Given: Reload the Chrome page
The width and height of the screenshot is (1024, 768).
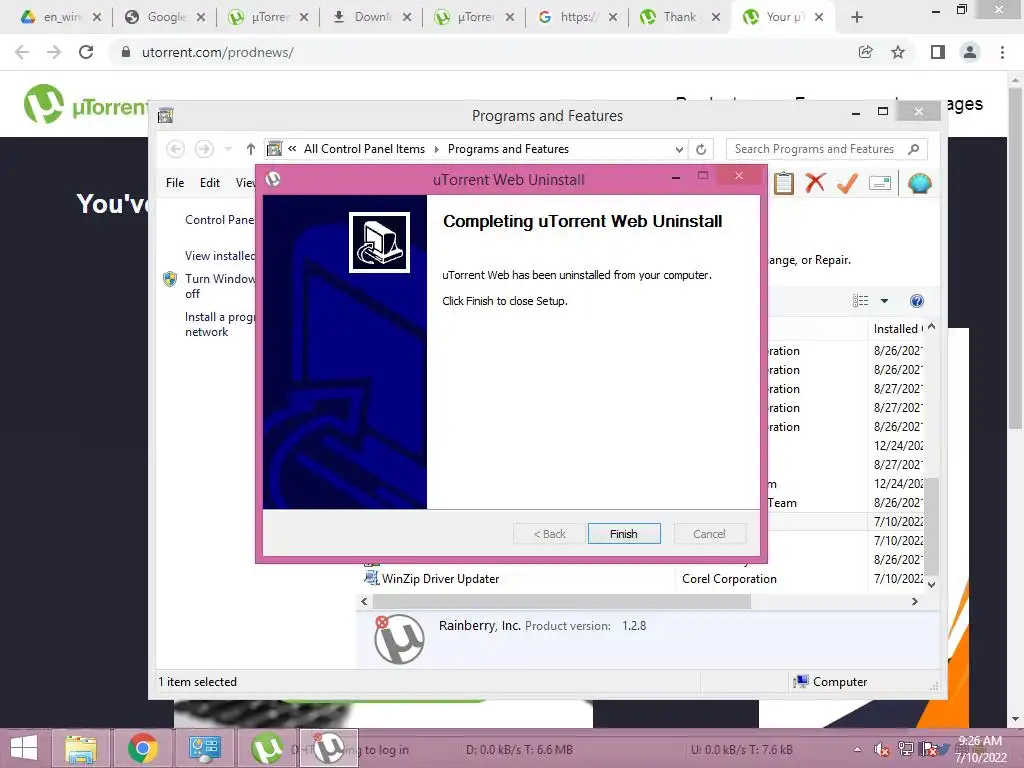Looking at the screenshot, I should point(86,52).
